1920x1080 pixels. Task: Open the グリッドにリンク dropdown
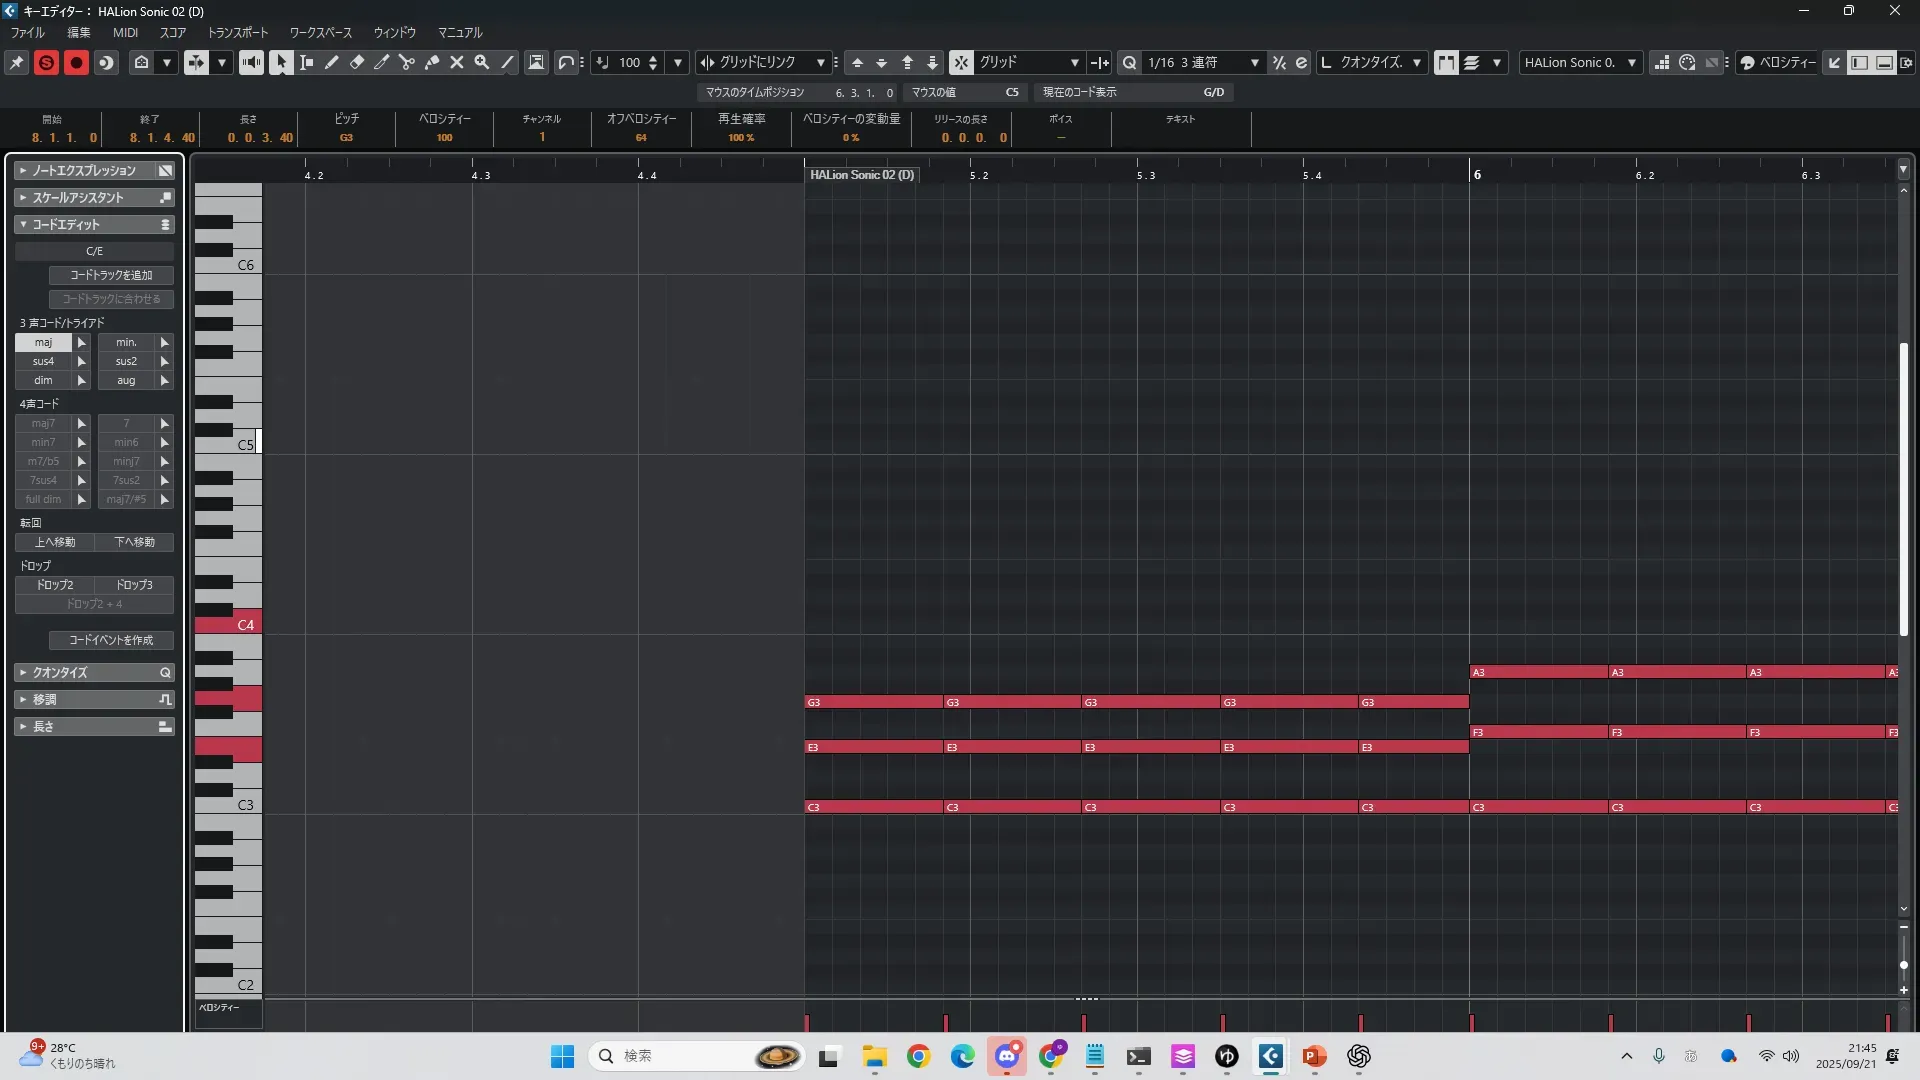[x=820, y=62]
